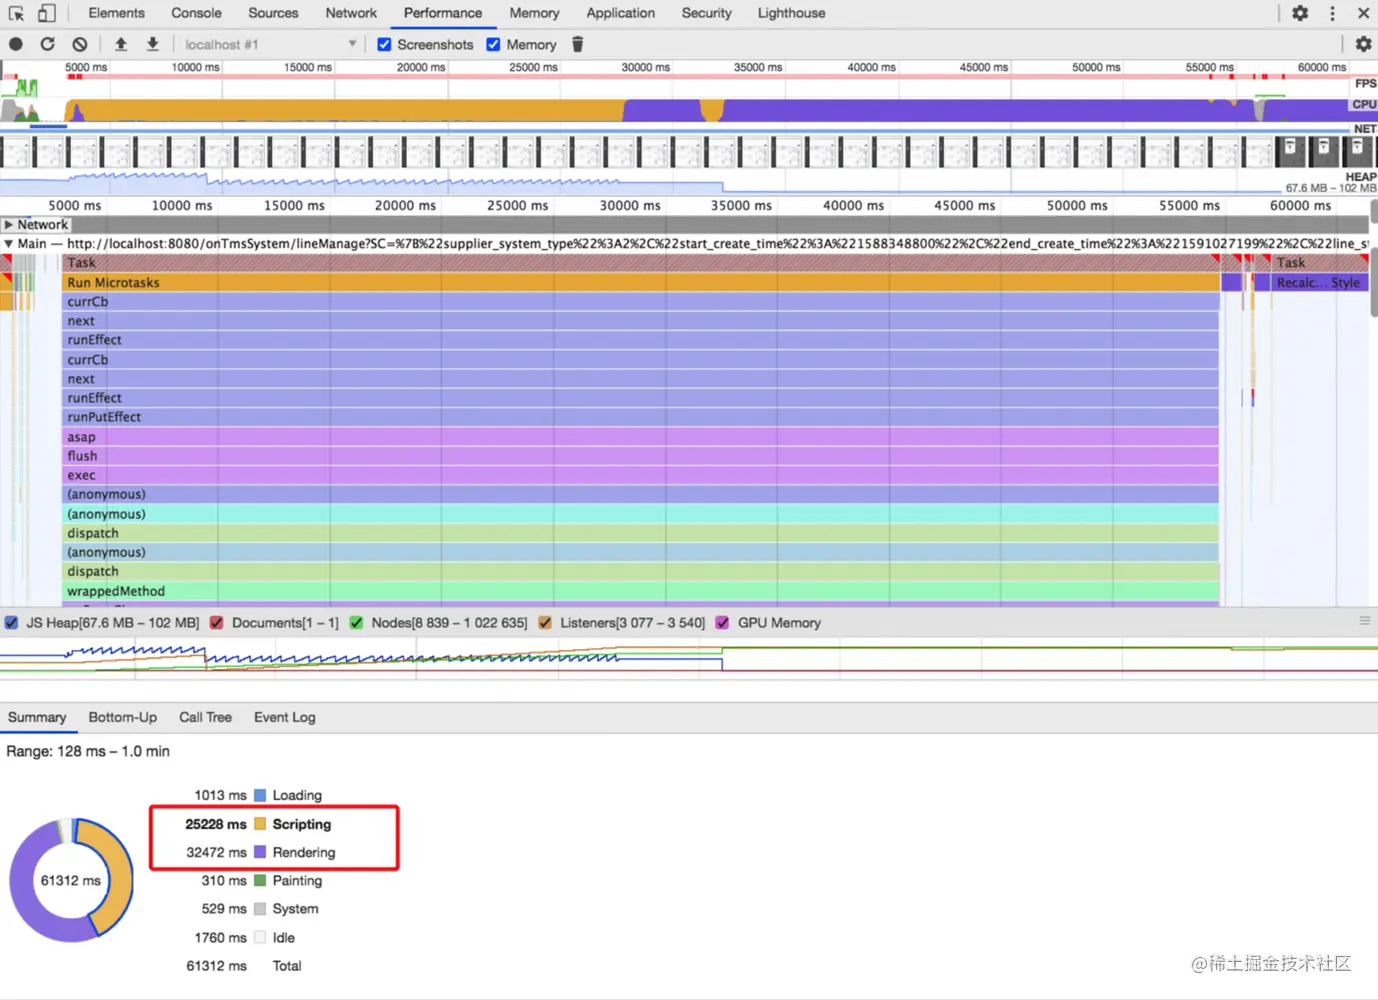Disable the JS Heap counter checkbox

coord(11,622)
